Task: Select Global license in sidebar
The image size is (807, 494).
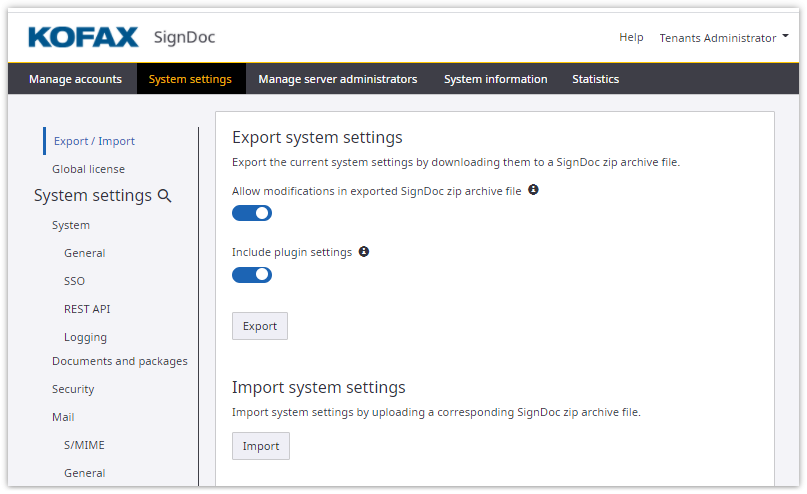Action: [x=88, y=169]
